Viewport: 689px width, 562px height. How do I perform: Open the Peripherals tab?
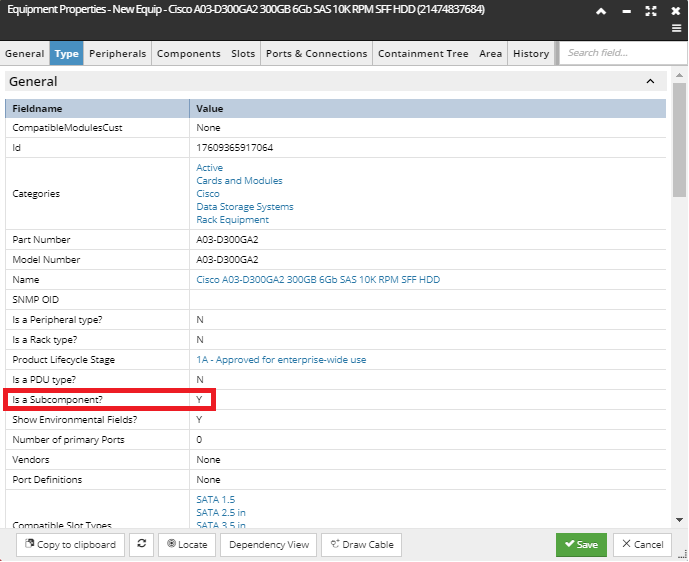[117, 53]
